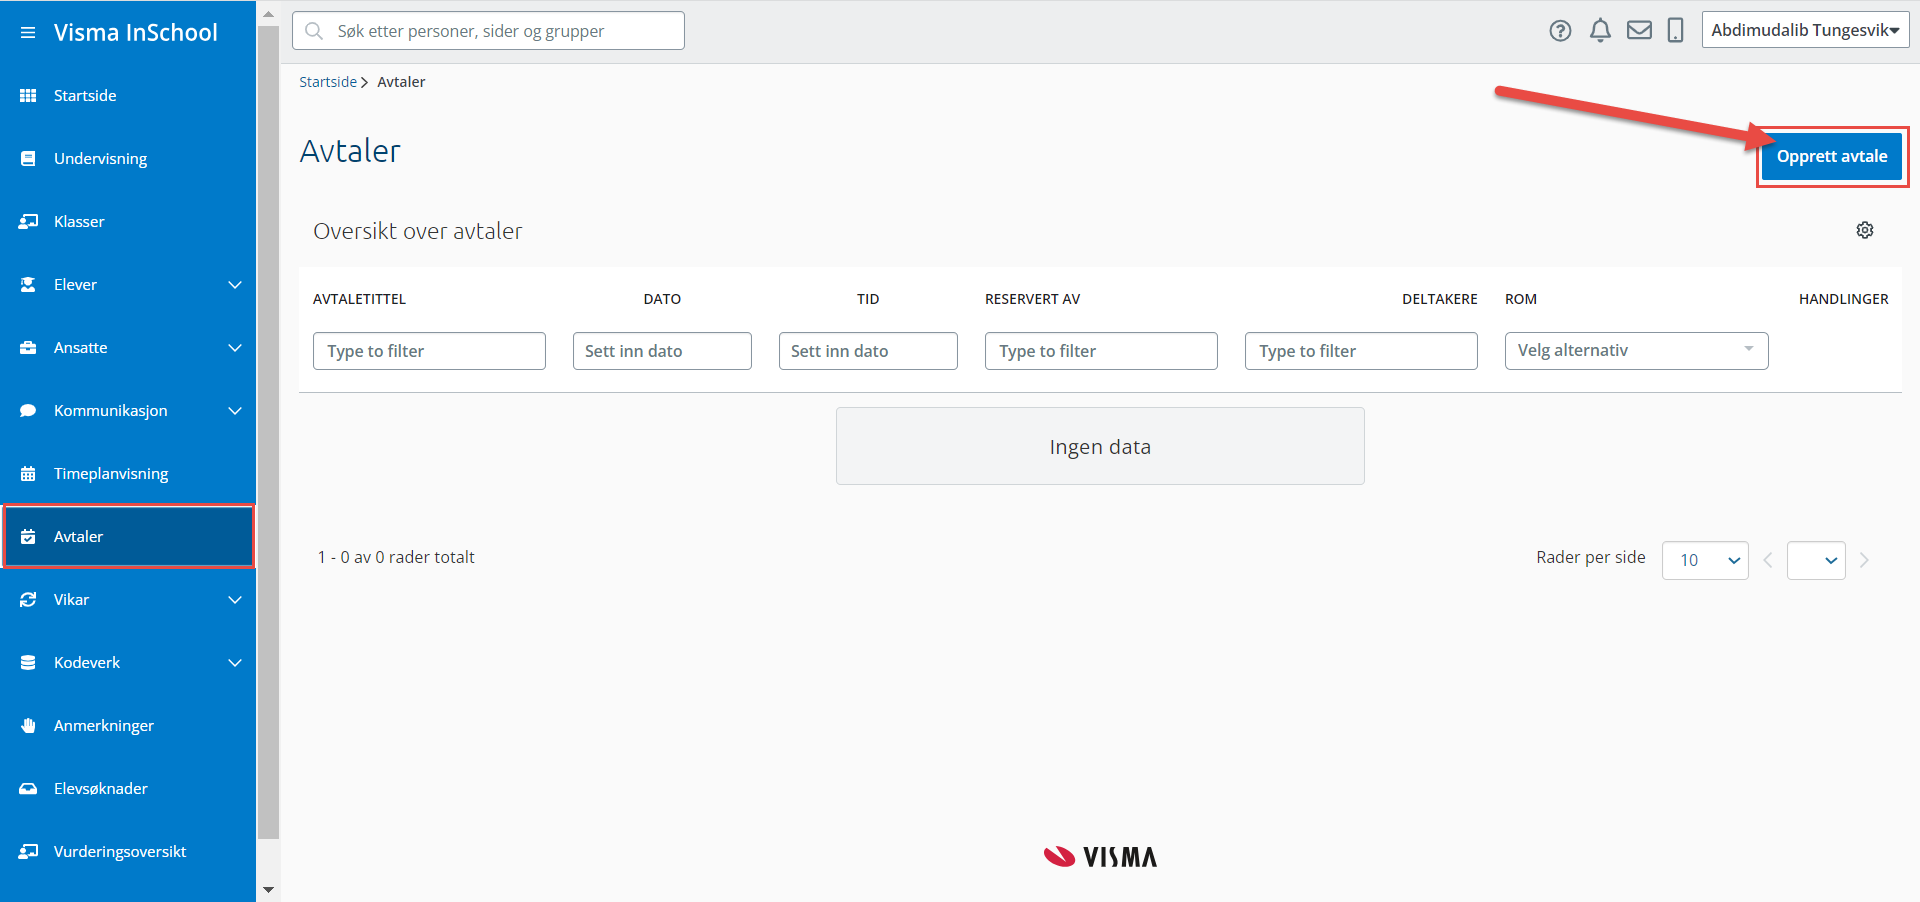The image size is (1920, 902).
Task: Click the sidebar scroll down arrow
Action: click(x=268, y=889)
